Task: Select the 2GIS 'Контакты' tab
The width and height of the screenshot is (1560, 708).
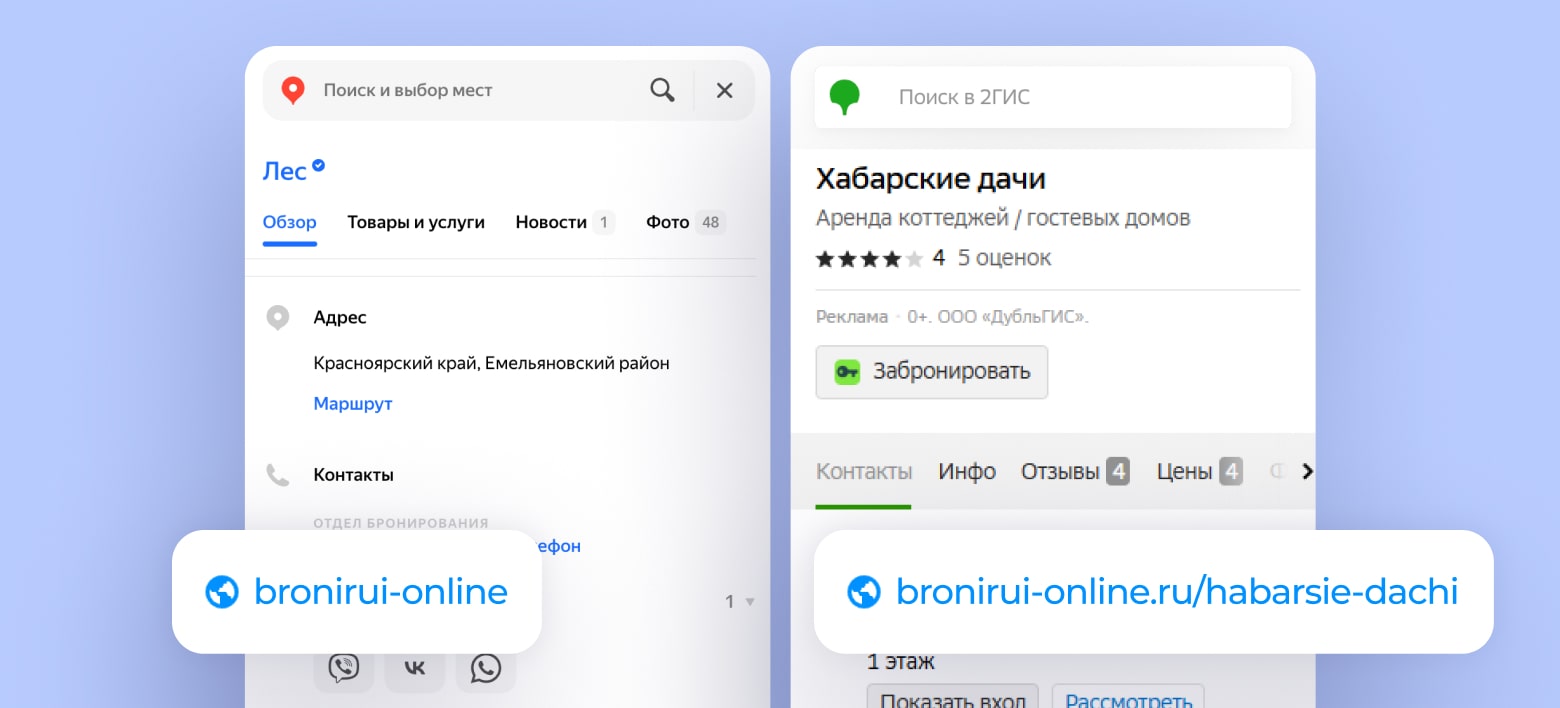Action: click(864, 471)
